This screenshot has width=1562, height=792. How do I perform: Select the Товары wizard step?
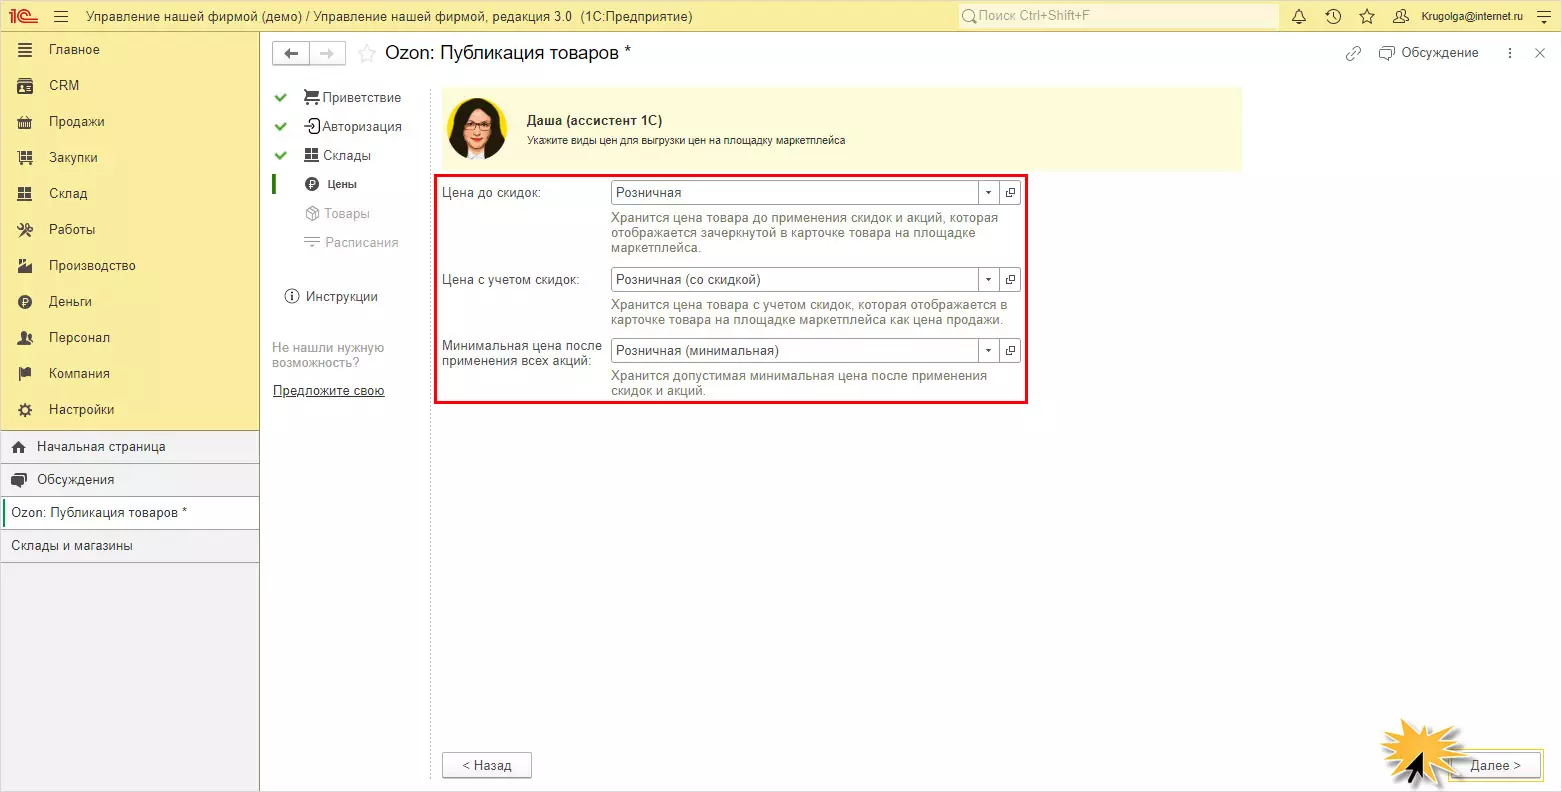coord(337,213)
